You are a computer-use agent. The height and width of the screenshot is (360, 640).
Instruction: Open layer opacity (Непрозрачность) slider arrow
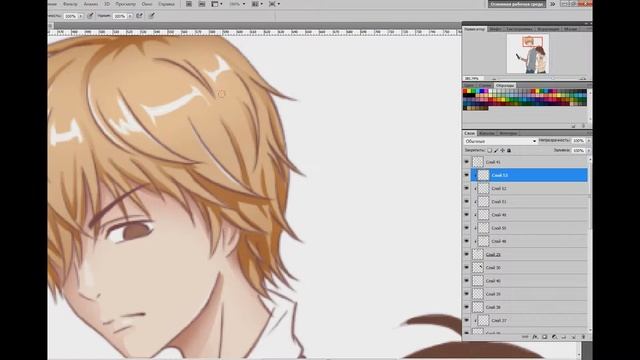click(x=589, y=141)
